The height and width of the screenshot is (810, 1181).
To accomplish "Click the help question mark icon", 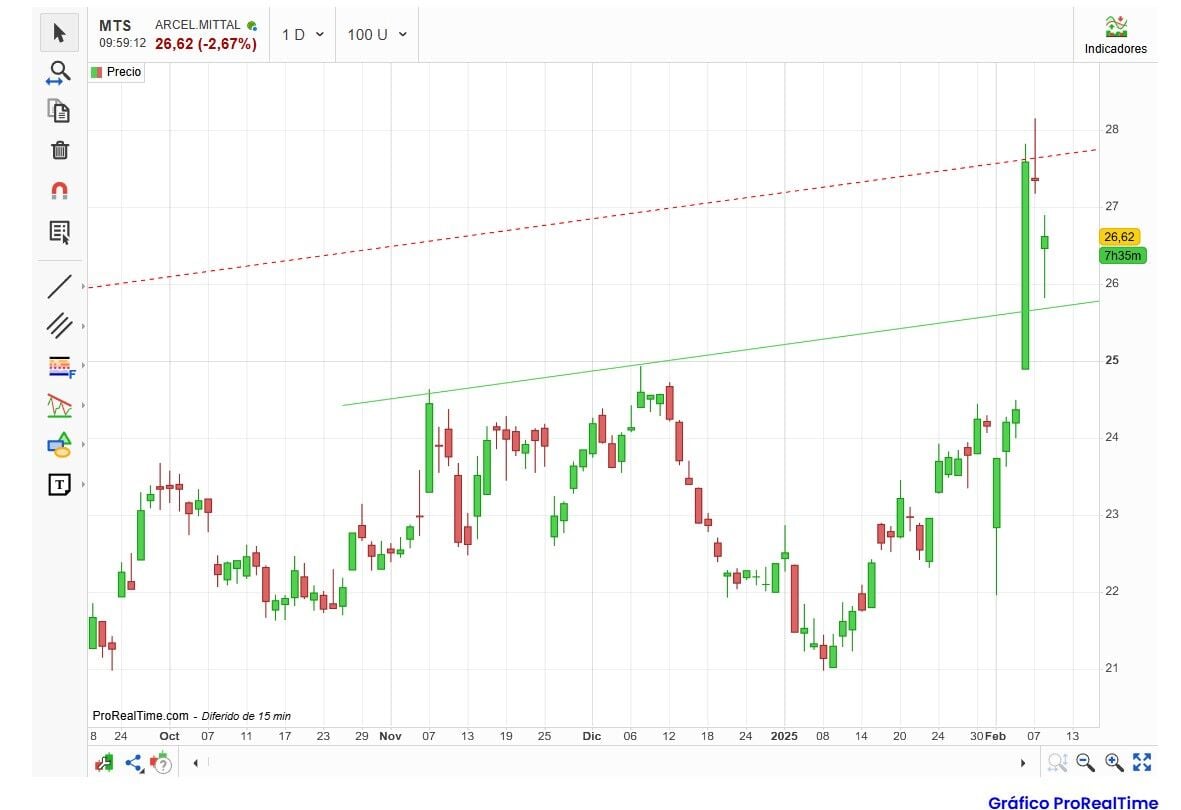I will coord(161,763).
